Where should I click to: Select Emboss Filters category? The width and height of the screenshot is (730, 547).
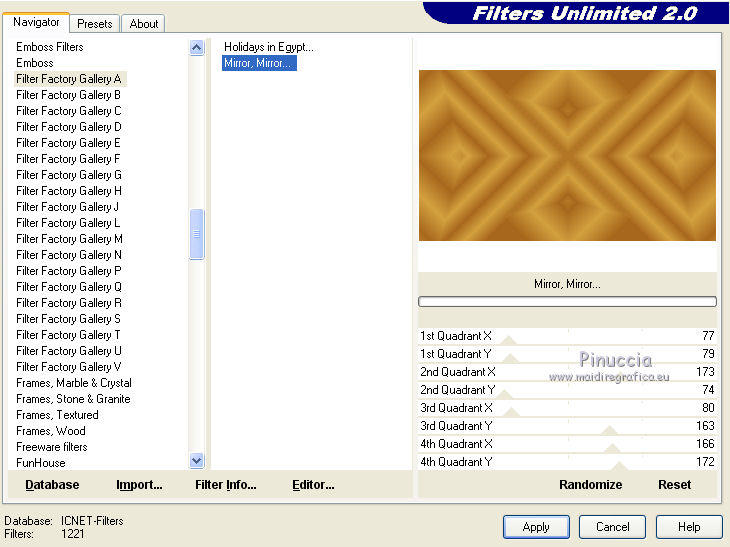pyautogui.click(x=50, y=47)
